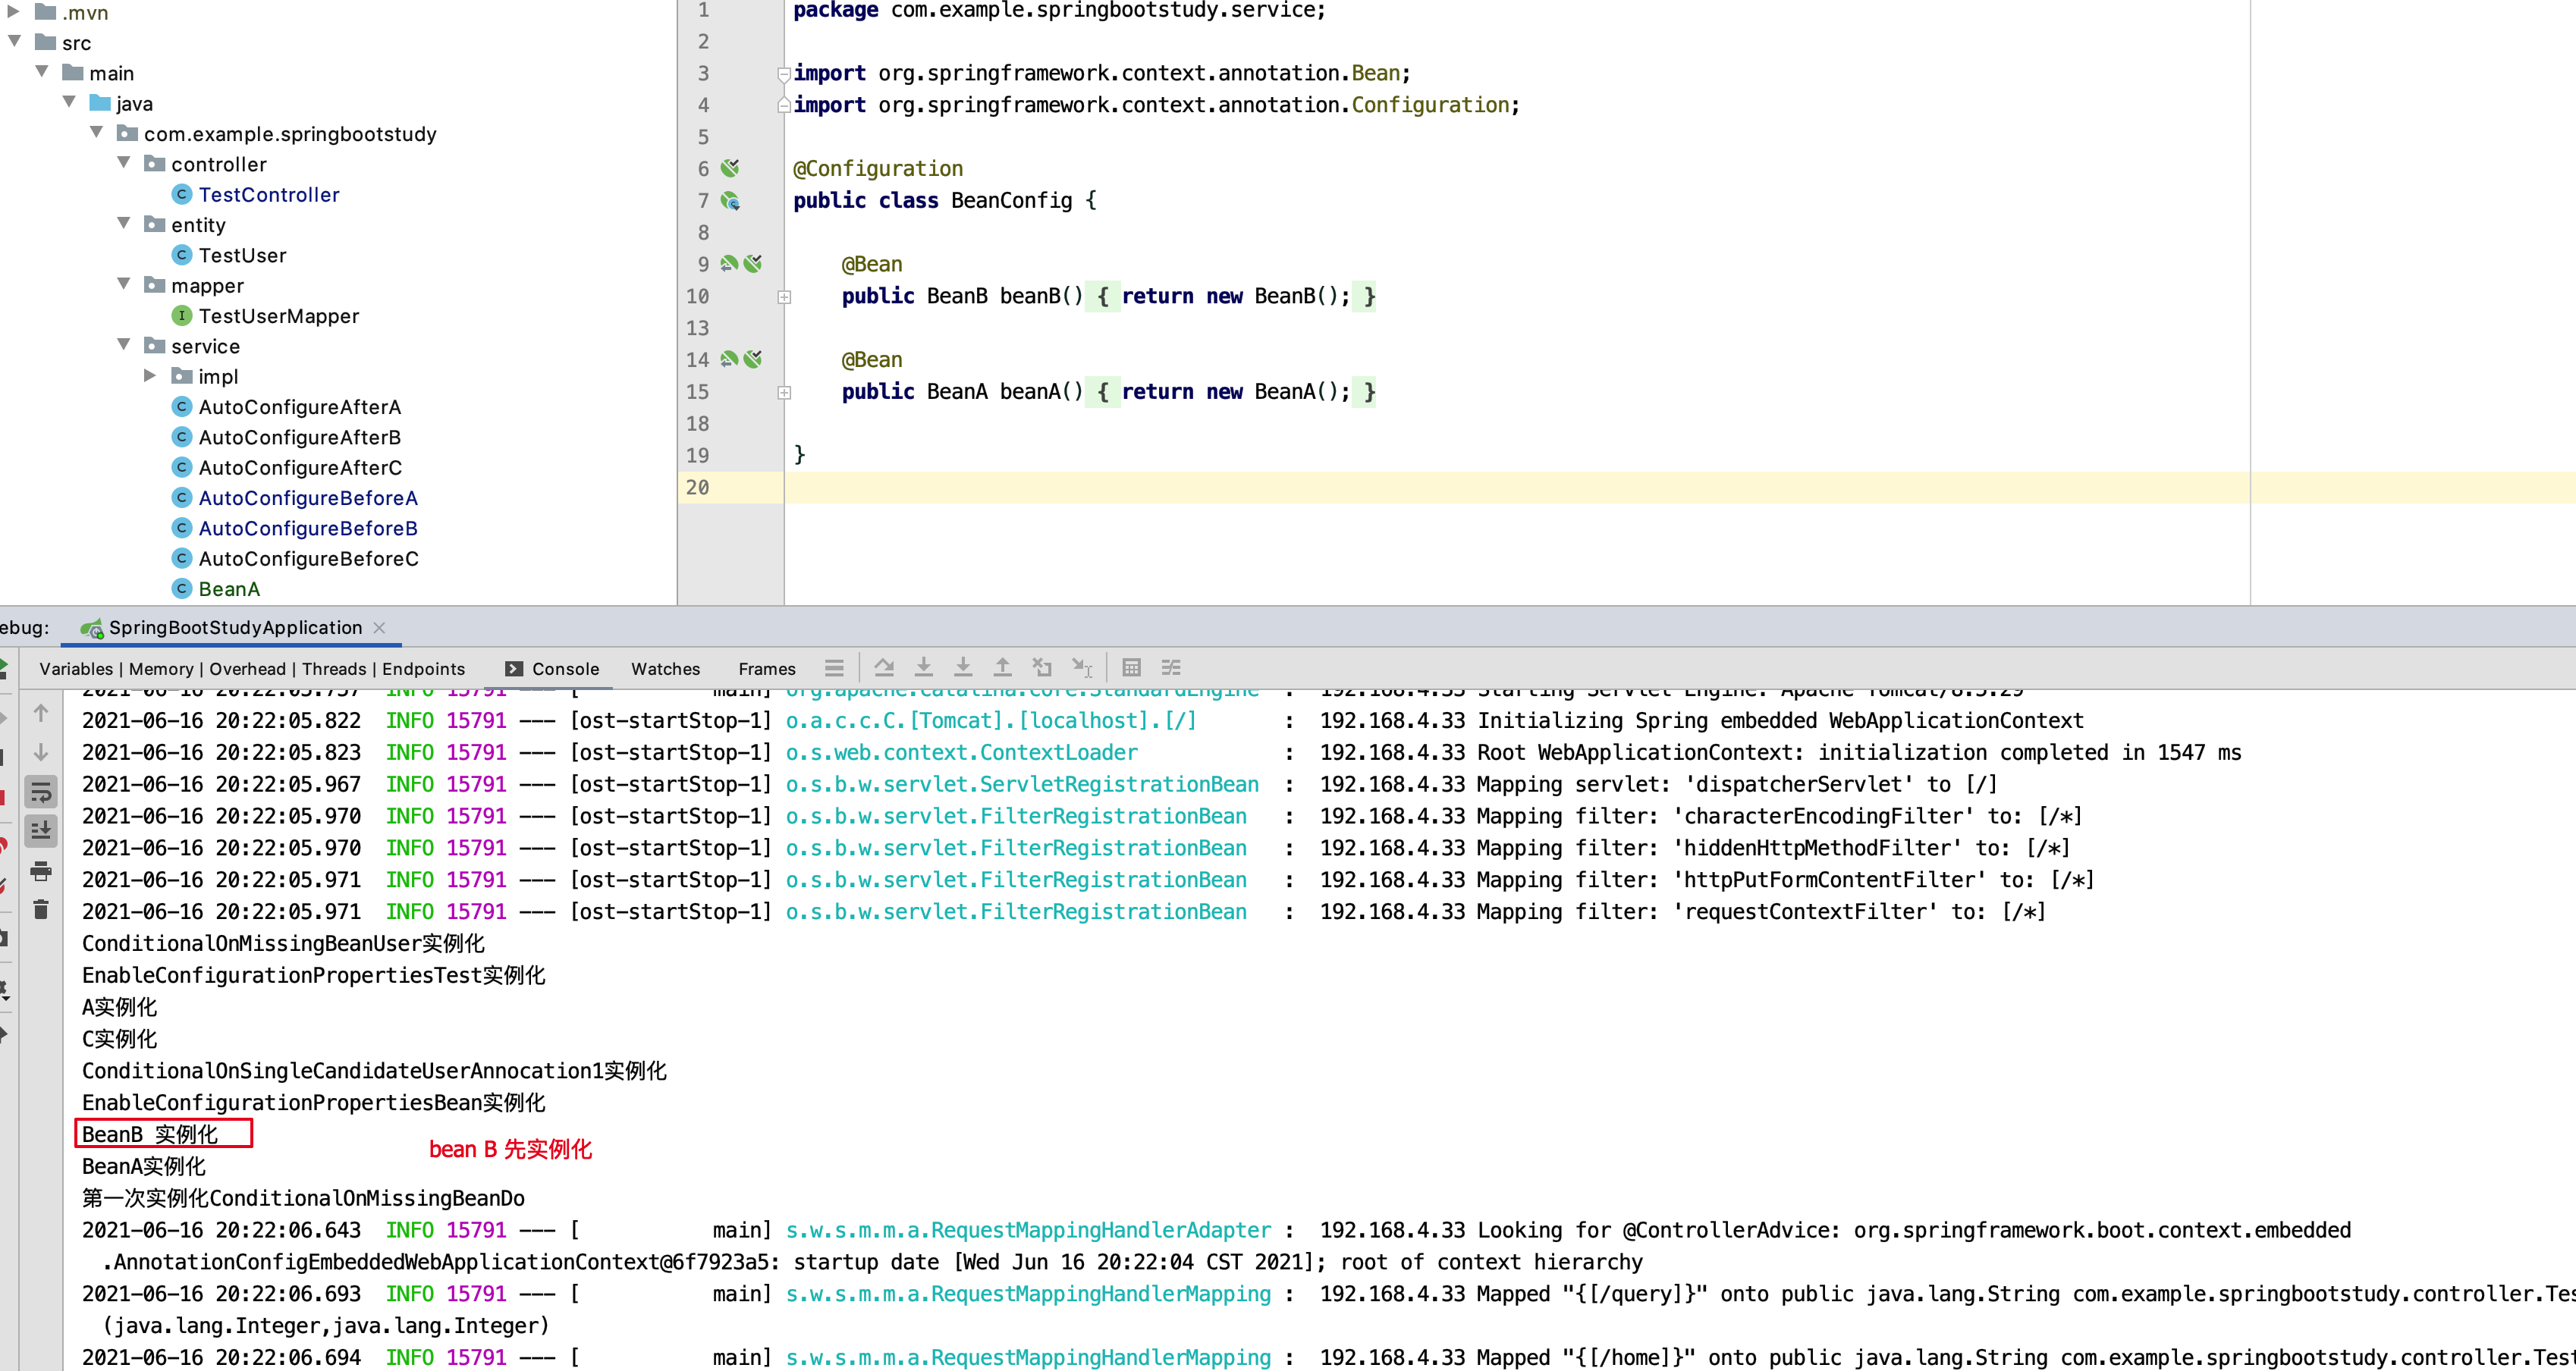Expand the impl folder under service
This screenshot has width=2576, height=1371.
coord(151,376)
